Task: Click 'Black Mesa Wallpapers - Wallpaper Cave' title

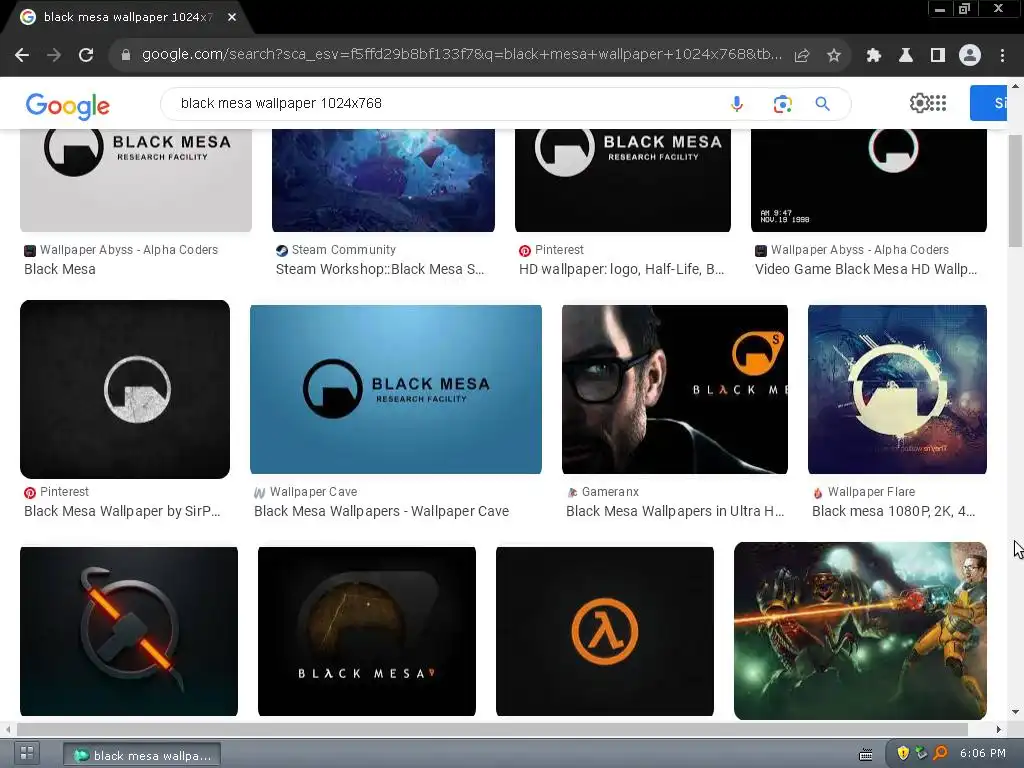Action: pyautogui.click(x=381, y=511)
